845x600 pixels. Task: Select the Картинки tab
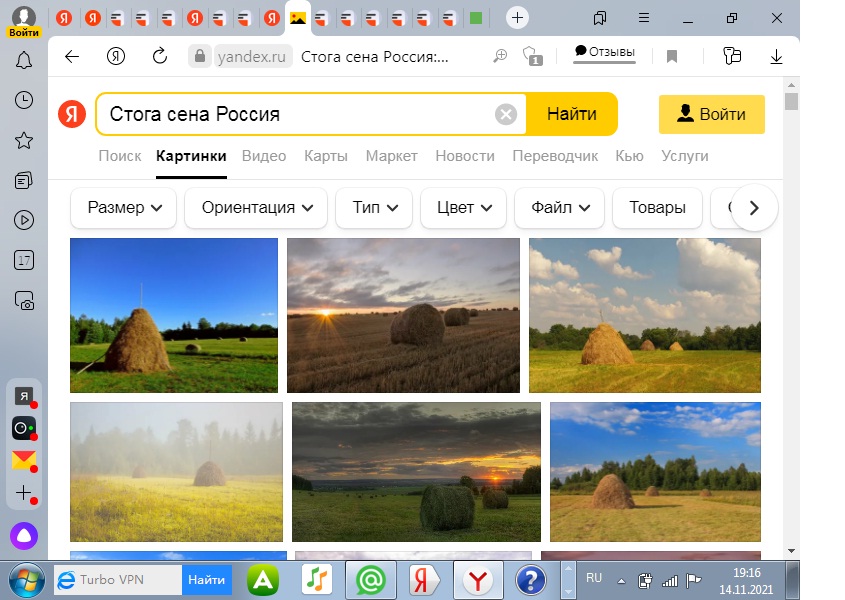click(x=191, y=156)
